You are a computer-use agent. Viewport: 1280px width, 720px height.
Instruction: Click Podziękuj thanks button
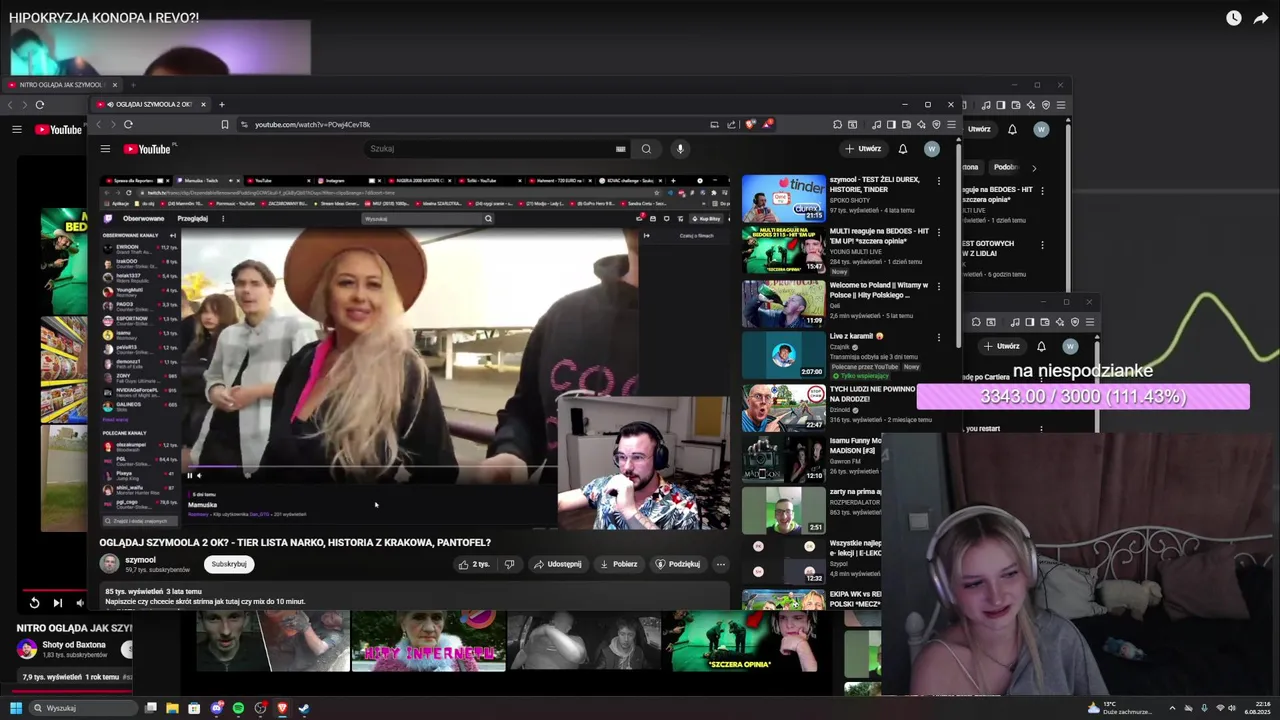(677, 564)
